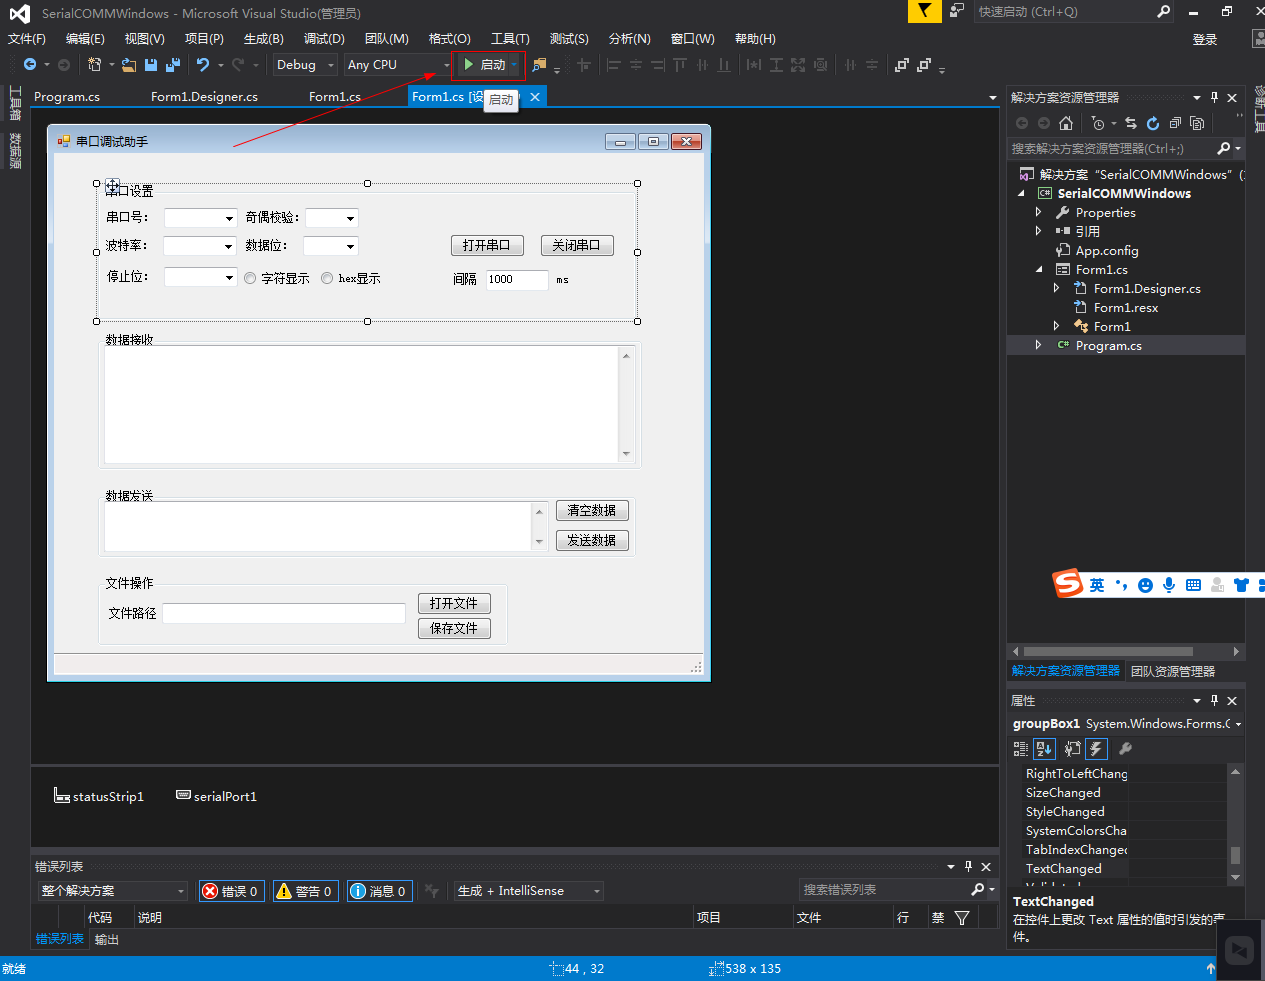This screenshot has width=1265, height=981.
Task: Switch to the Form1.Designer.cs tab
Action: pos(204,97)
